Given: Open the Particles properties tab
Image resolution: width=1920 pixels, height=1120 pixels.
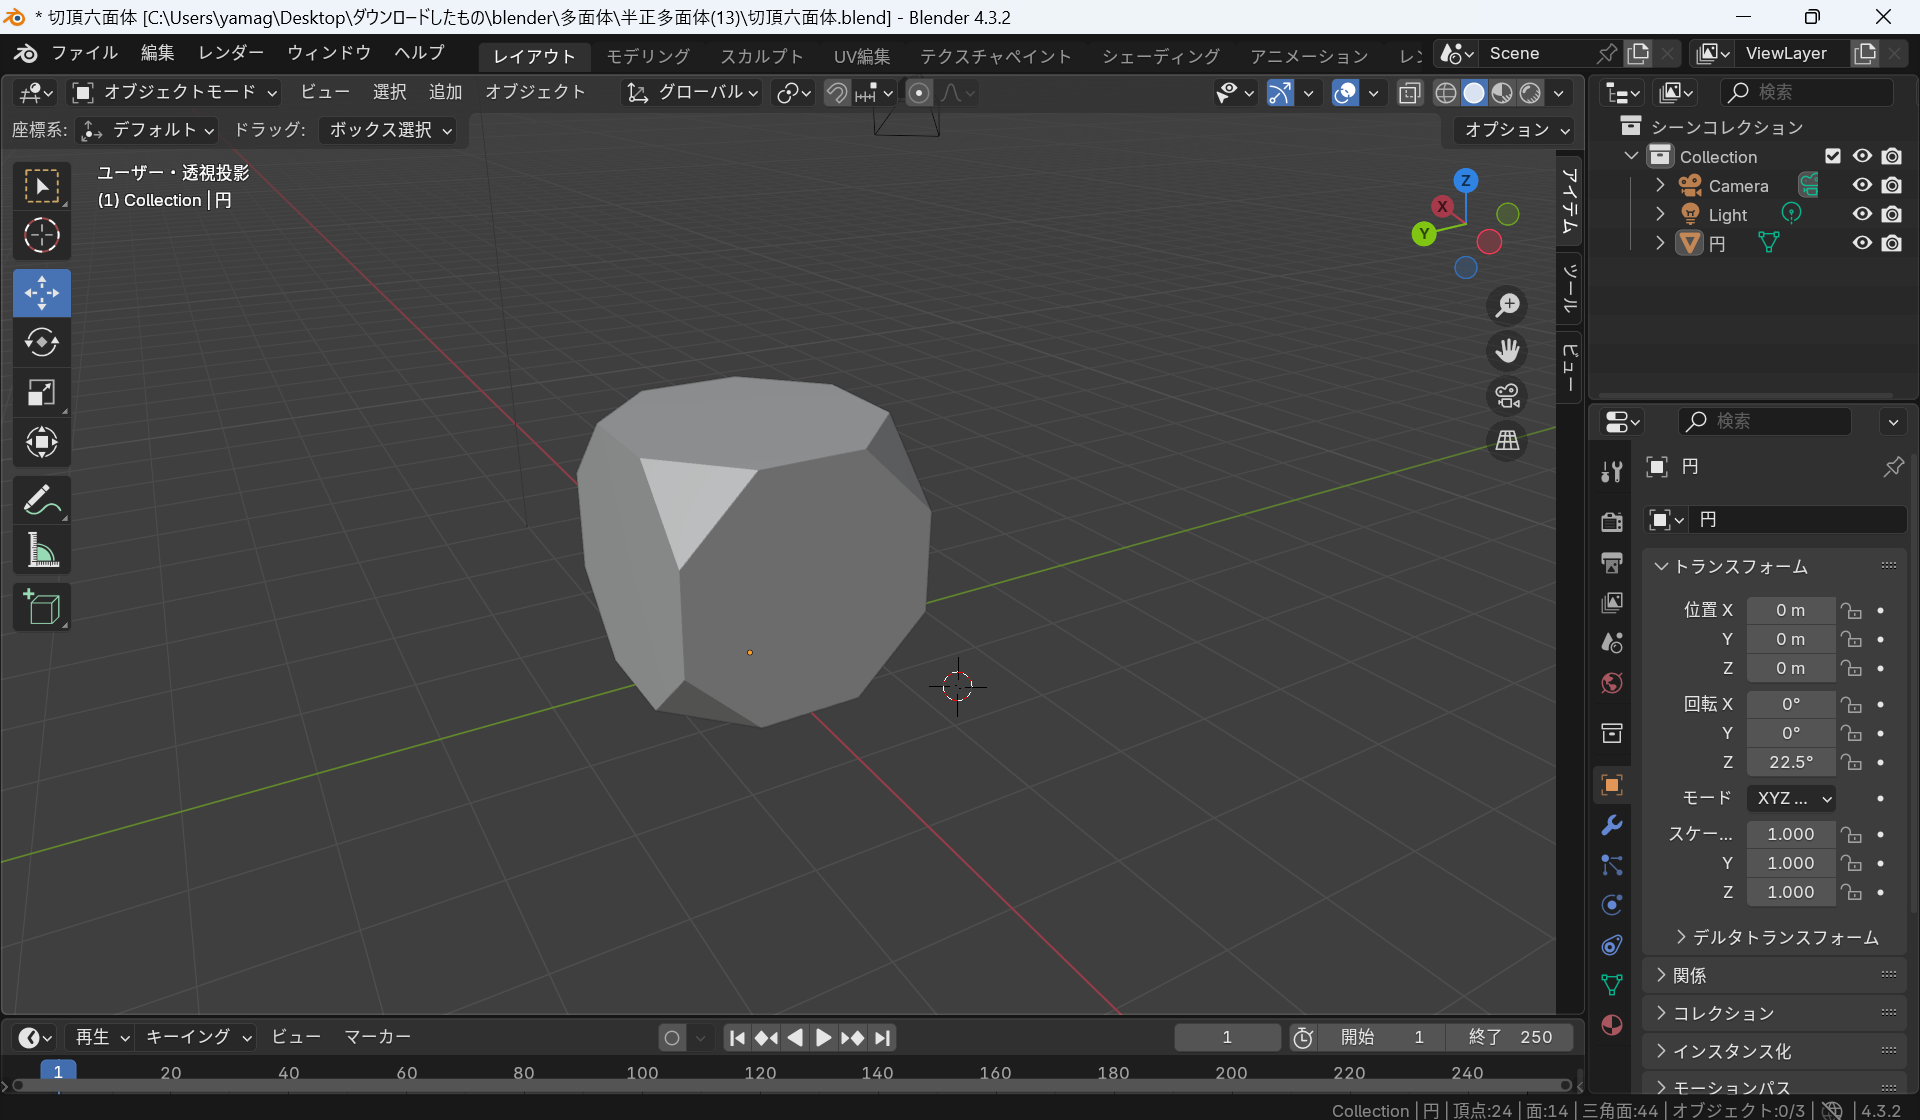Looking at the screenshot, I should tap(1611, 865).
